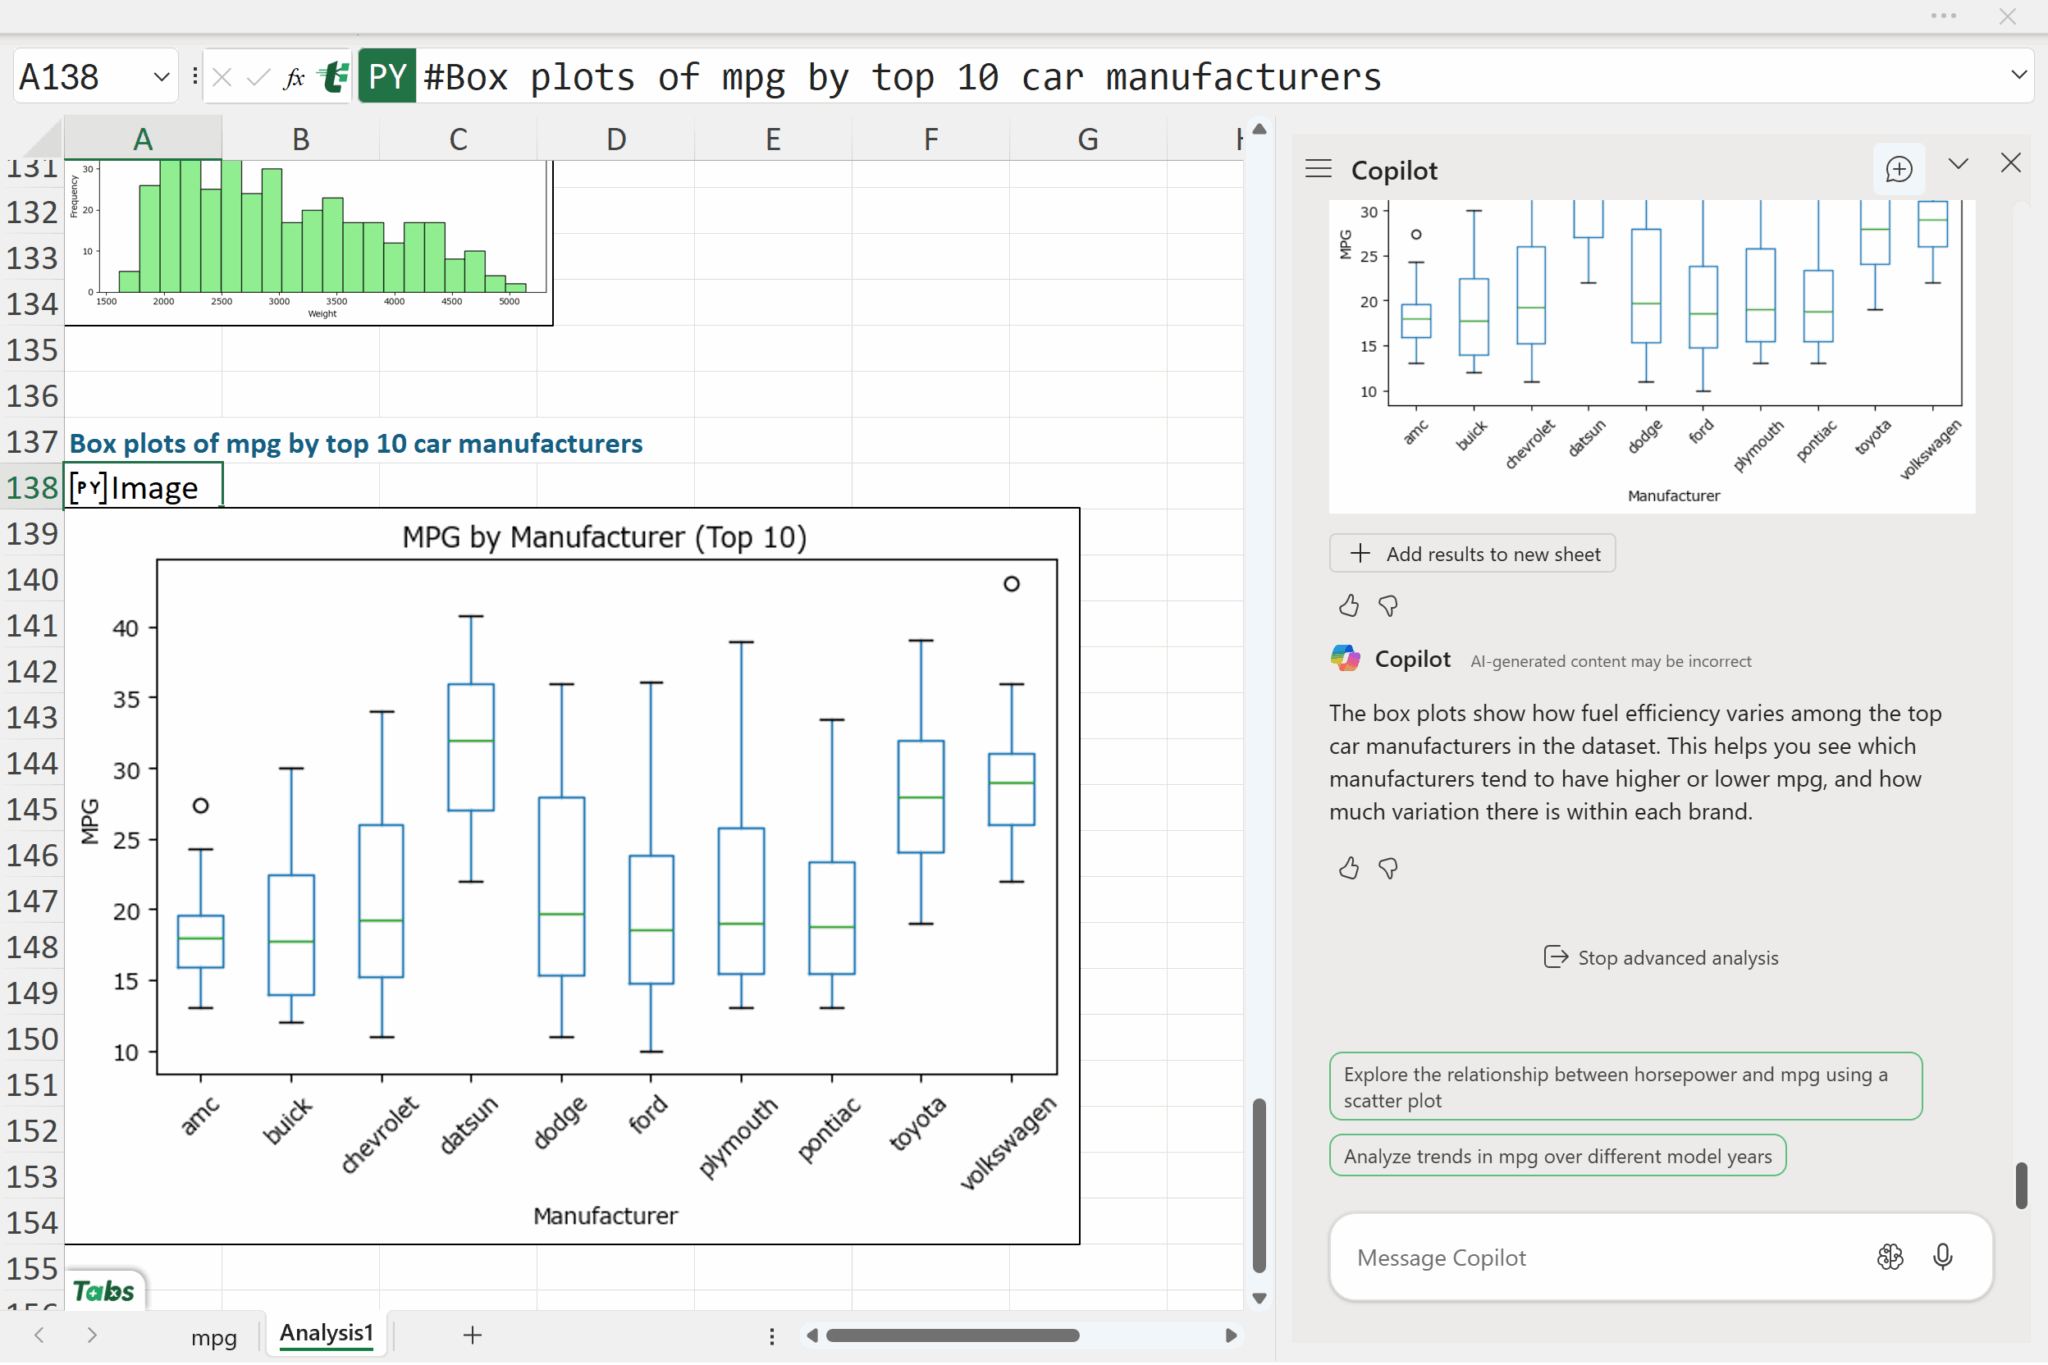This screenshot has width=2048, height=1365.
Task: Expand the Name Box dropdown
Action: pyautogui.click(x=161, y=77)
